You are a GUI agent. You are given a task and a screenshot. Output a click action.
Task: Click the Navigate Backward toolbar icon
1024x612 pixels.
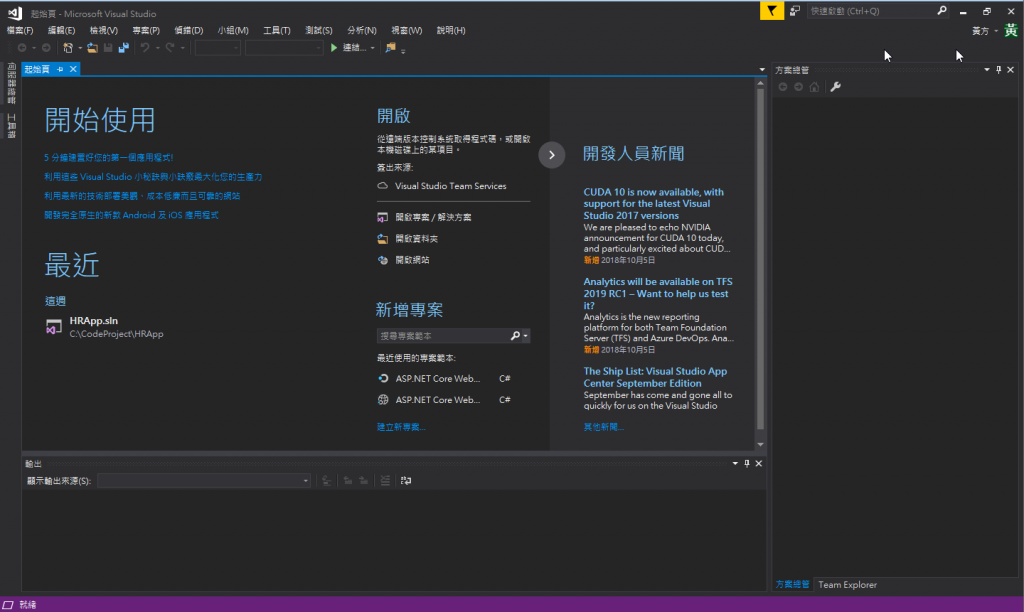[x=22, y=48]
